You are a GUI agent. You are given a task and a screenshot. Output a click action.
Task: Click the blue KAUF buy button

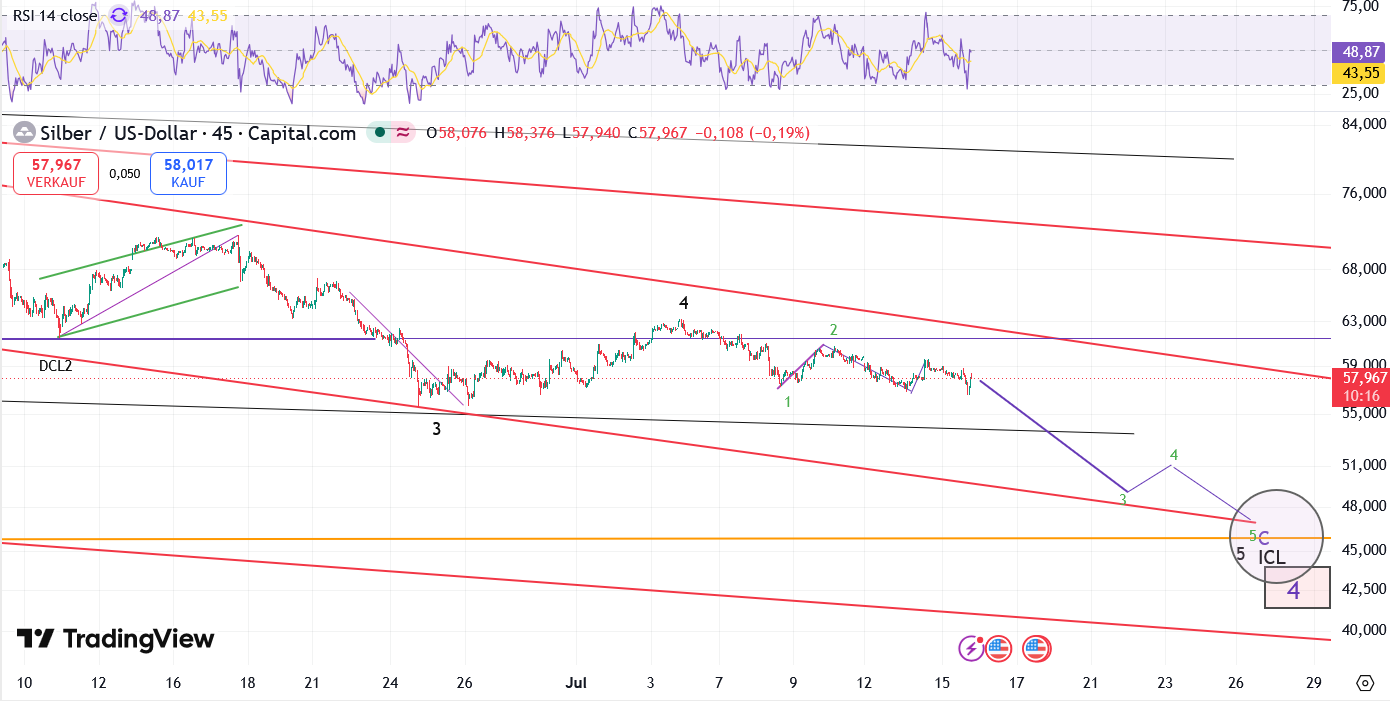click(188, 173)
